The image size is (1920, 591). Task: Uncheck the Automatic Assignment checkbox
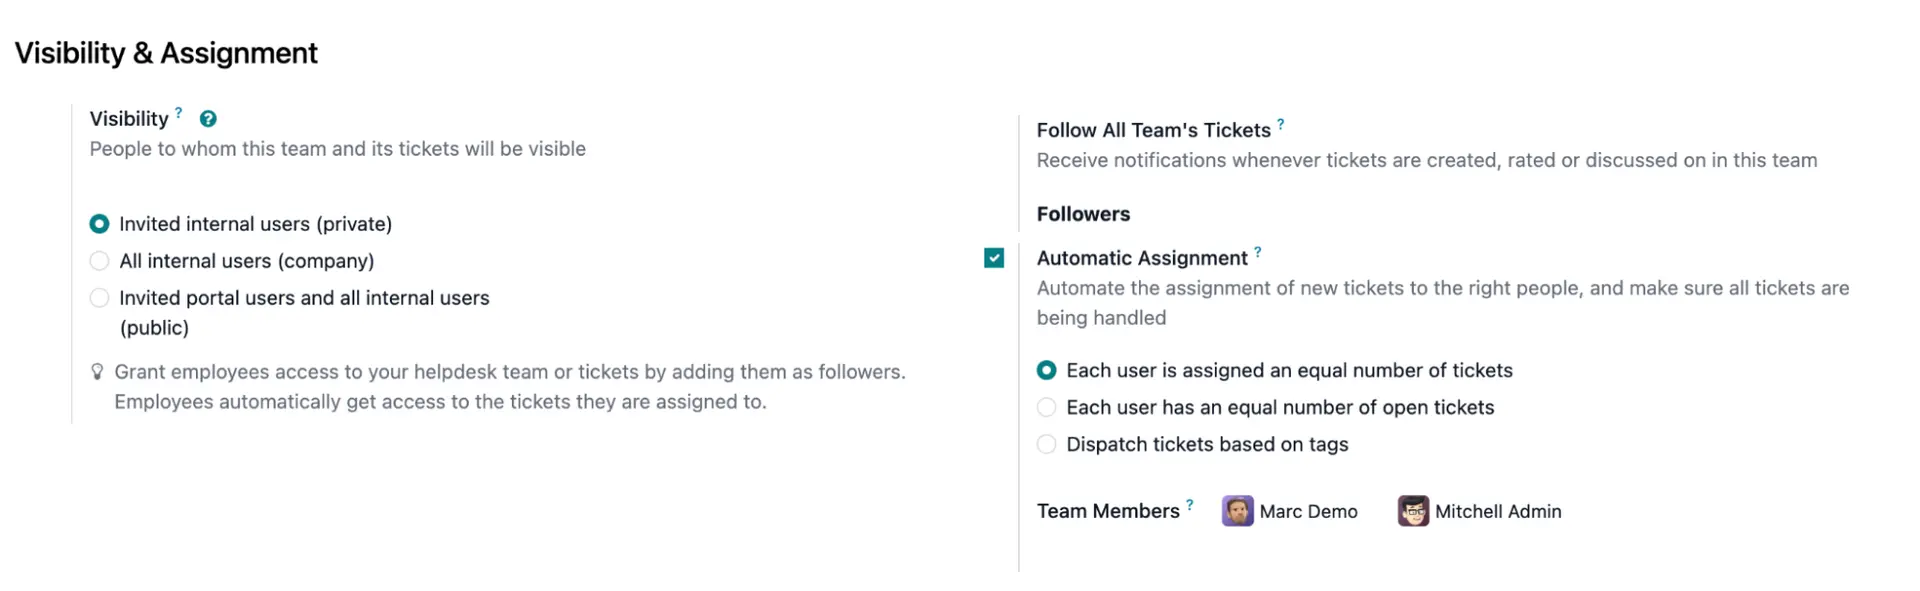coord(994,258)
